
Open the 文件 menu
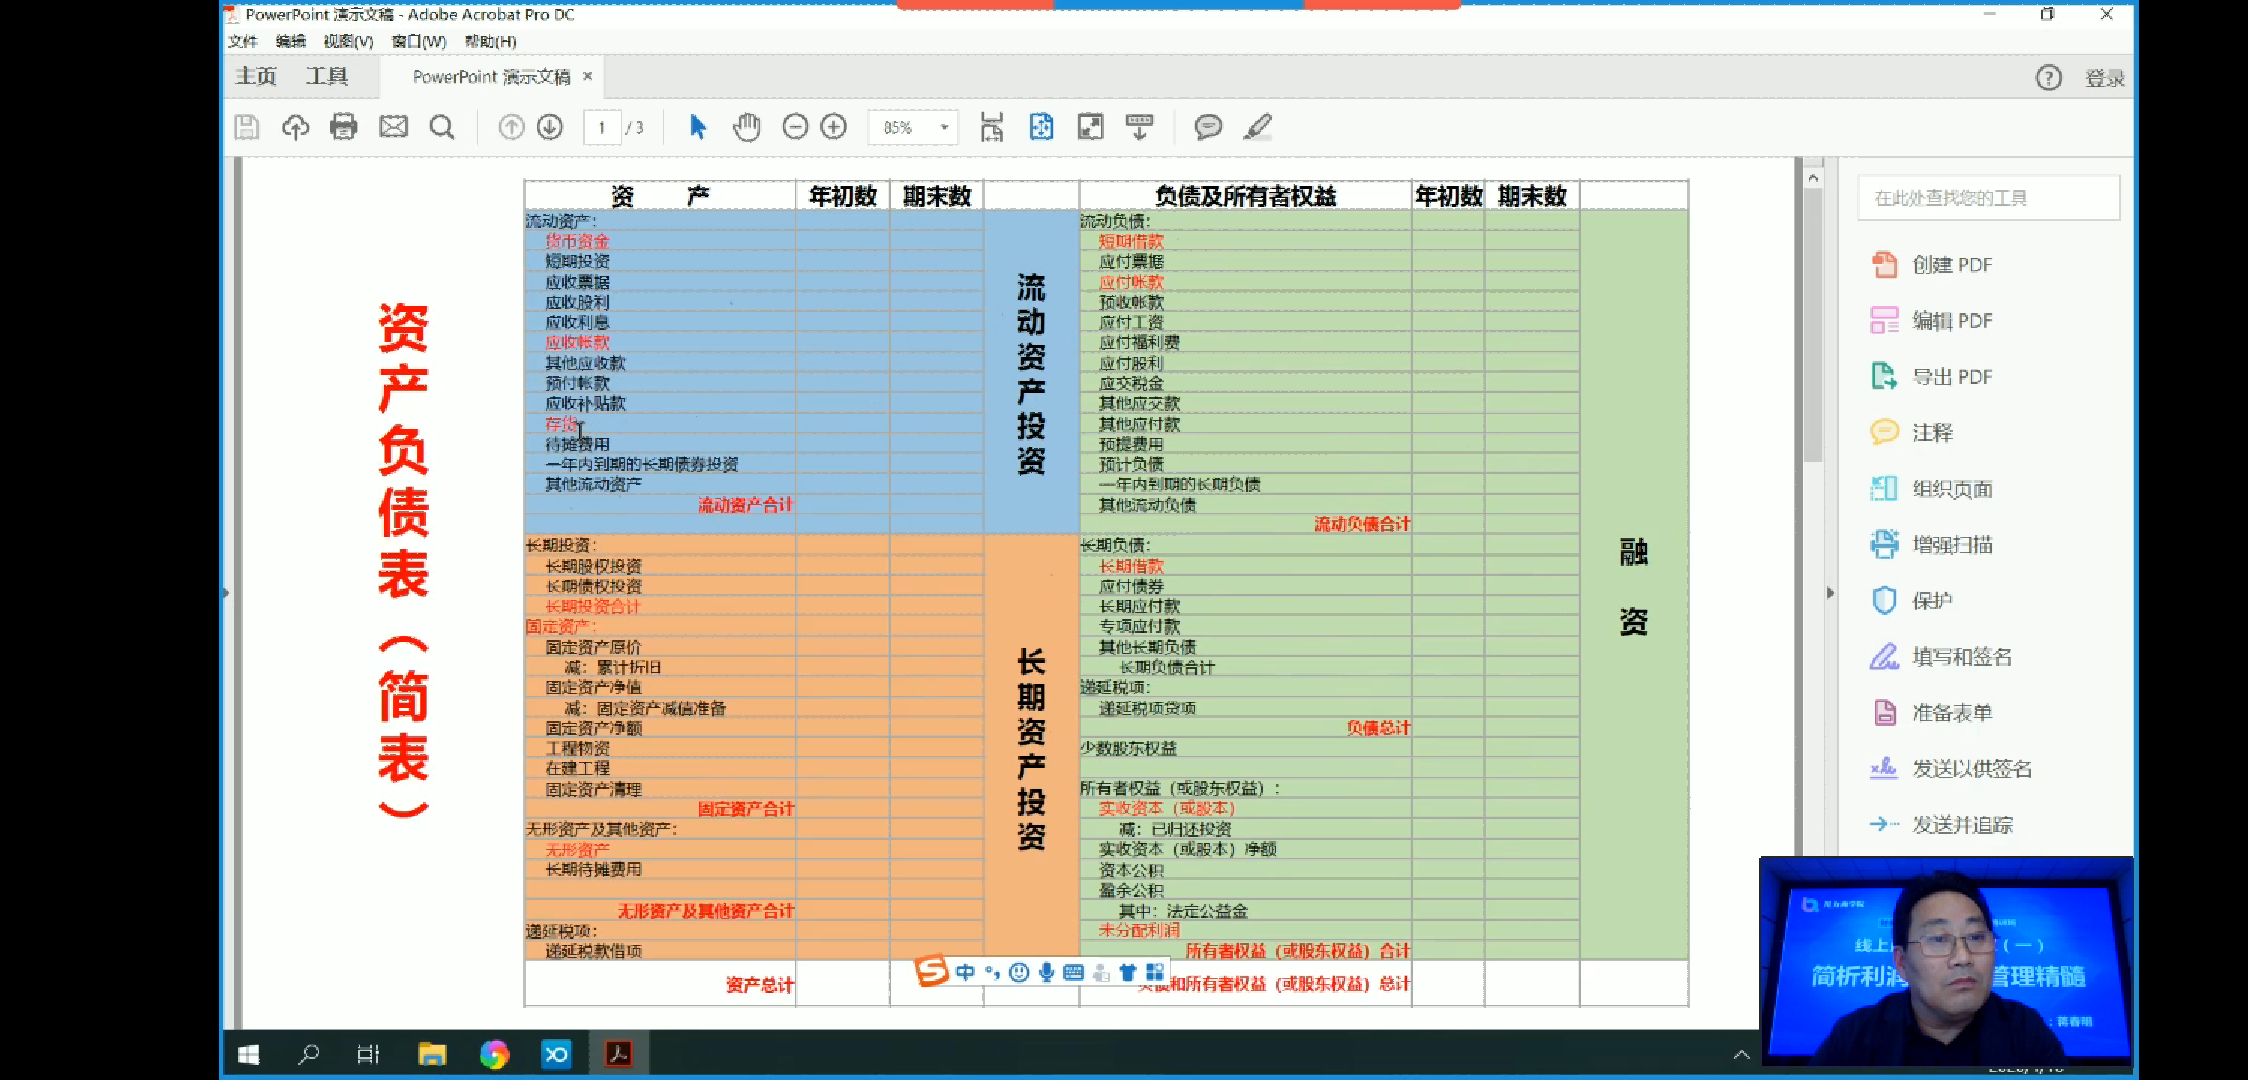click(x=242, y=41)
